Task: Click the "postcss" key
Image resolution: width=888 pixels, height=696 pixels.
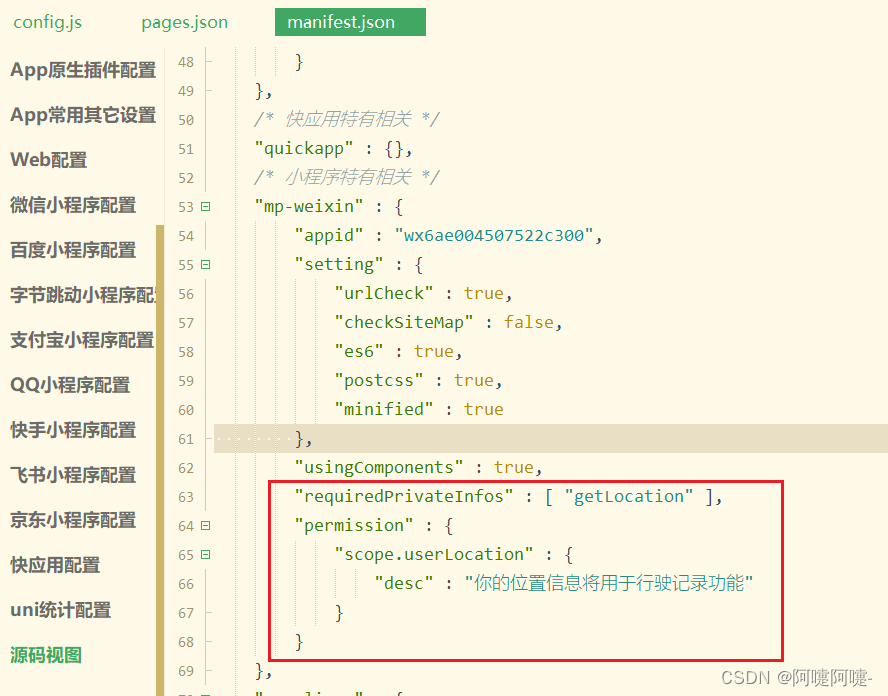Action: [379, 380]
